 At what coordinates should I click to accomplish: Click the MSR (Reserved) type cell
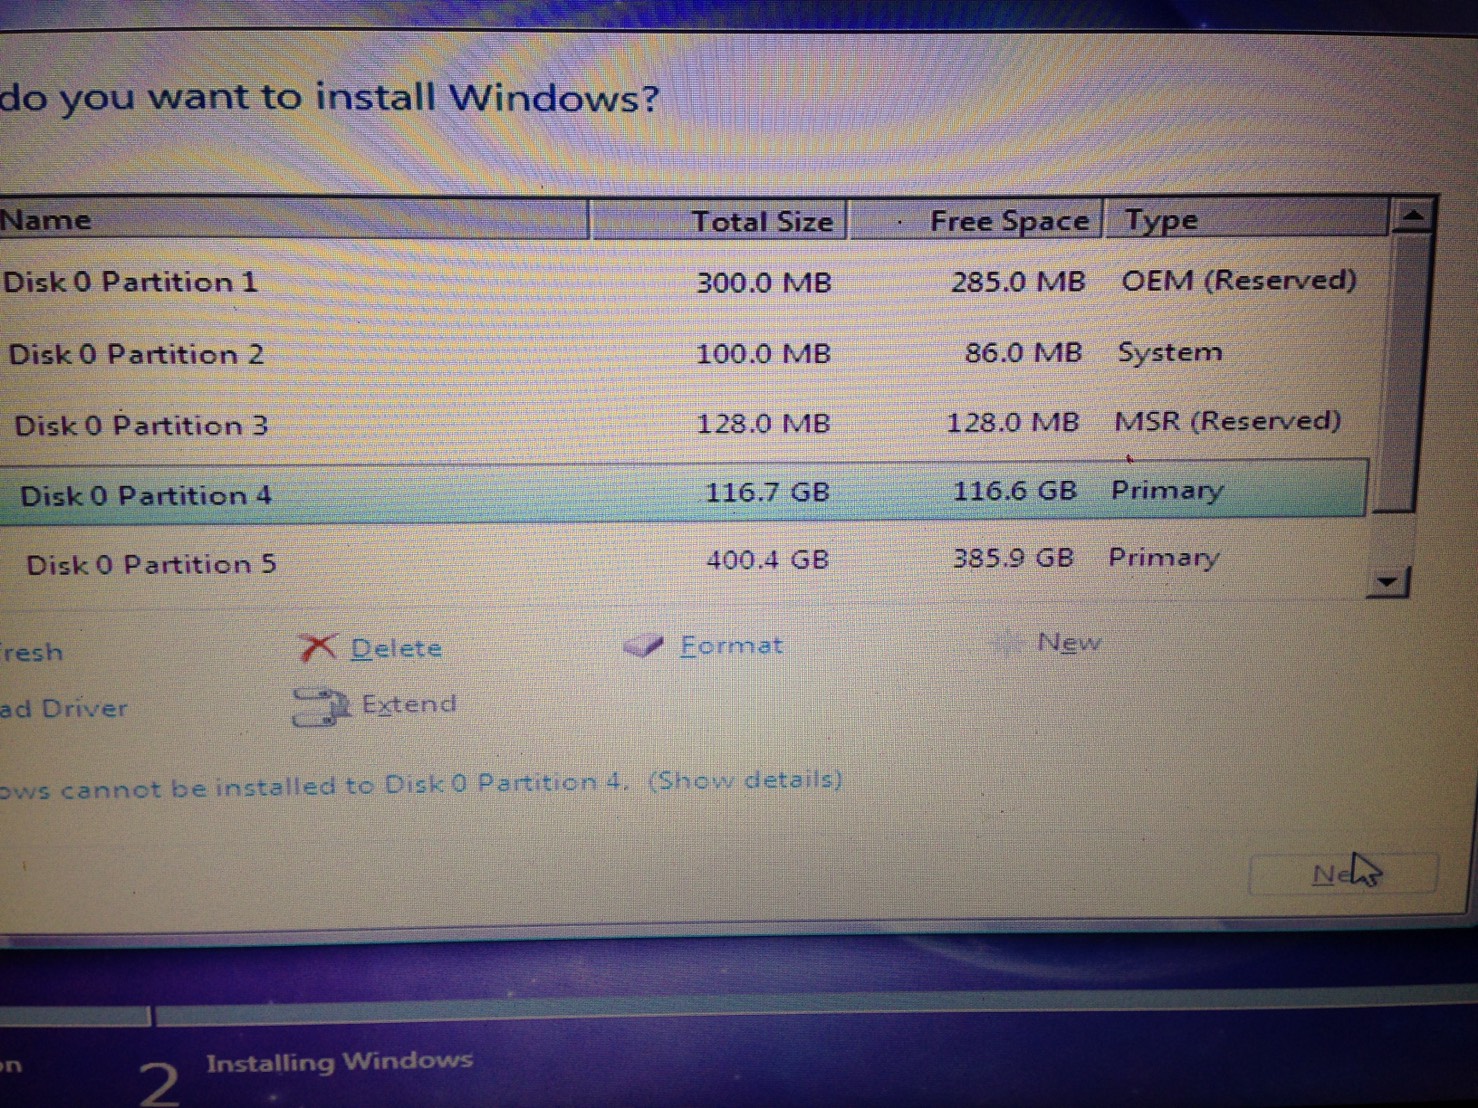1228,421
